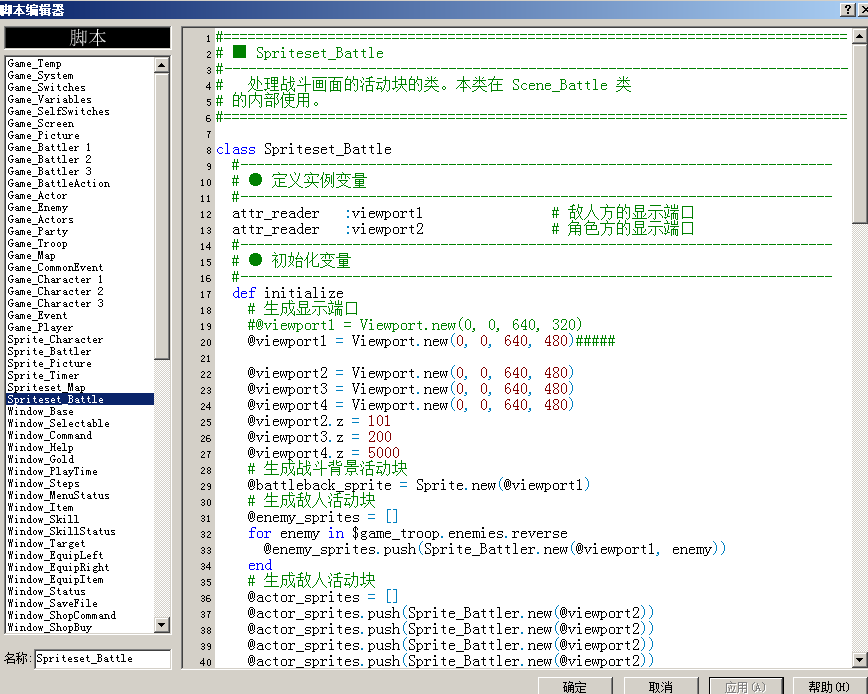The image size is (868, 694).
Task: Select the Game_Battler 3 script
Action: pyautogui.click(x=80, y=172)
